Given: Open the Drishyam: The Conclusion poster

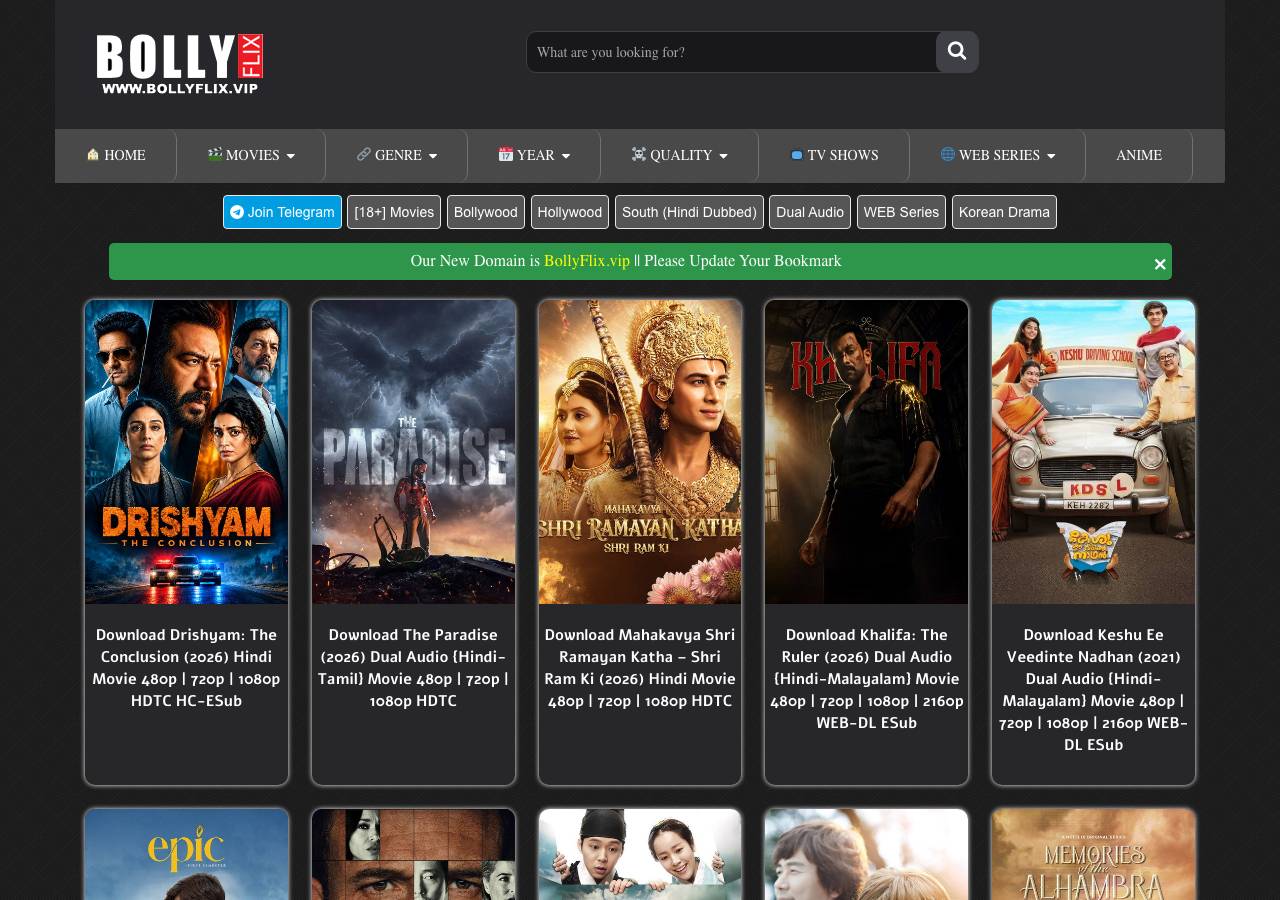Looking at the screenshot, I should coord(187,452).
